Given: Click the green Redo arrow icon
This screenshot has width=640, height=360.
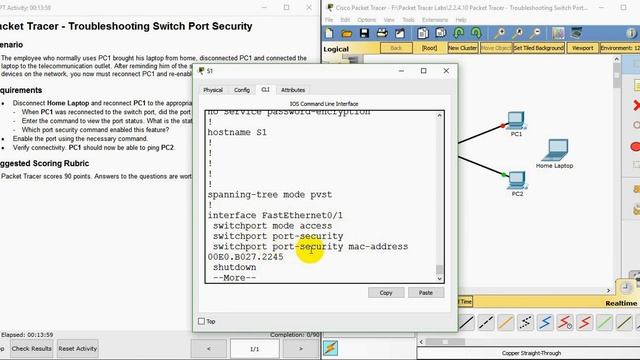Looking at the screenshot, I should click(x=476, y=33).
